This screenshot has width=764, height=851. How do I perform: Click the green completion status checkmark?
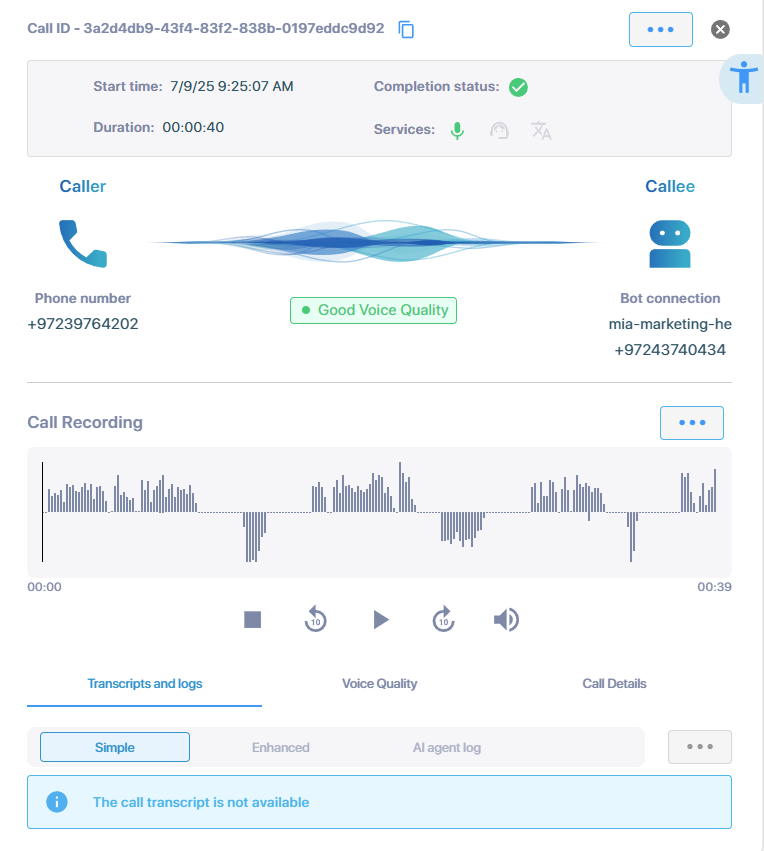518,87
